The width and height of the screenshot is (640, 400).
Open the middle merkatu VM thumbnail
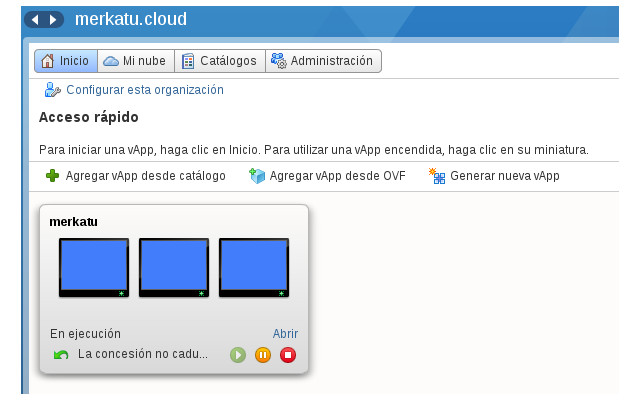pos(174,267)
